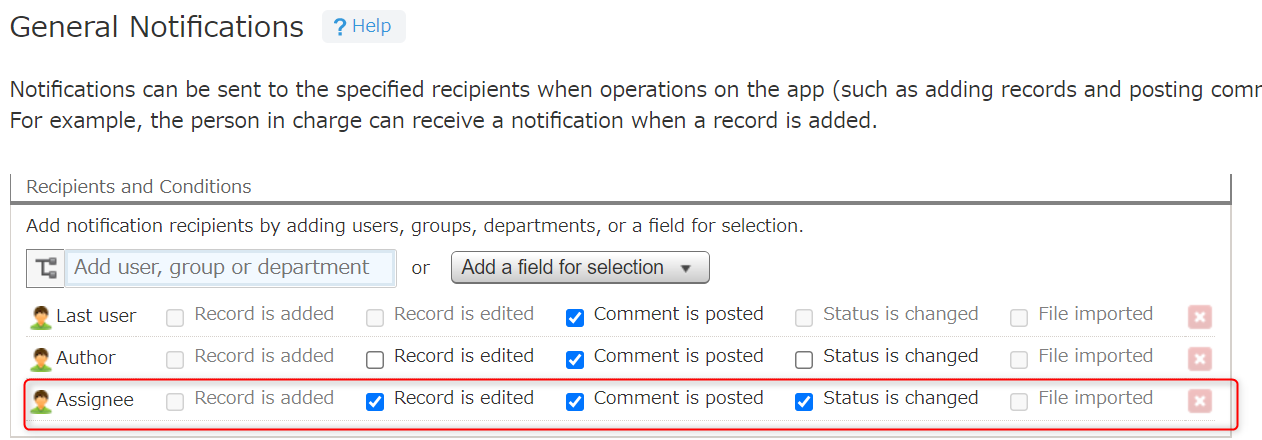1262x440 pixels.
Task: Remove the Last user recipient row
Action: (1199, 318)
